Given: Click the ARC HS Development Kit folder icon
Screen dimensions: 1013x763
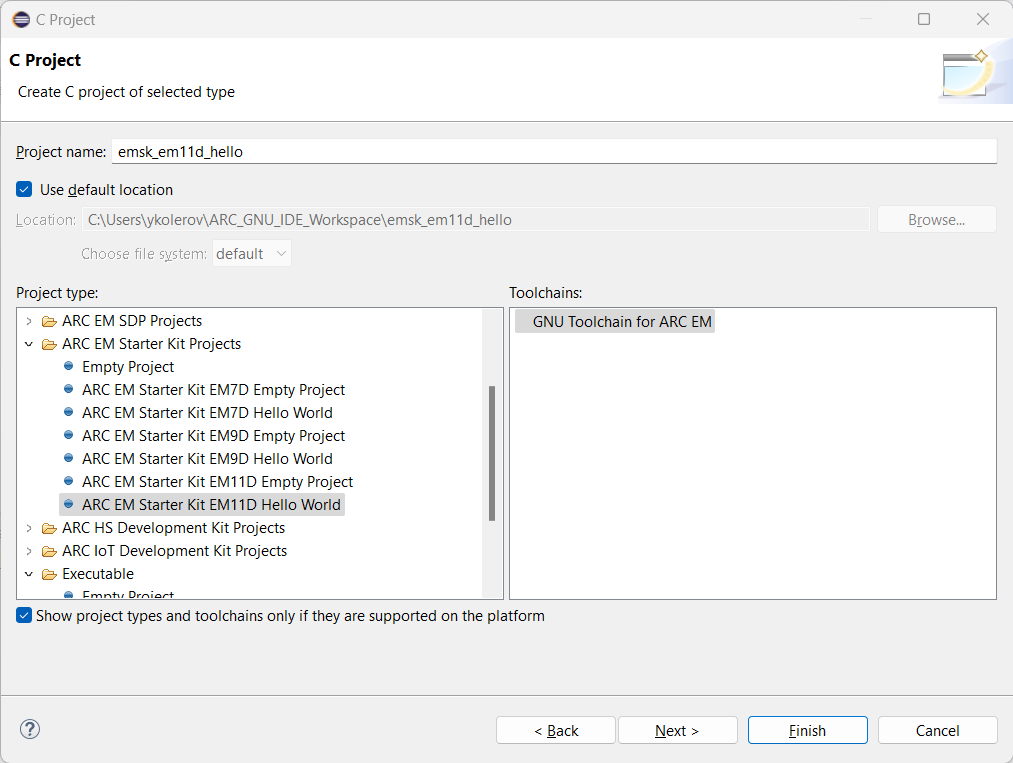Looking at the screenshot, I should tap(49, 528).
